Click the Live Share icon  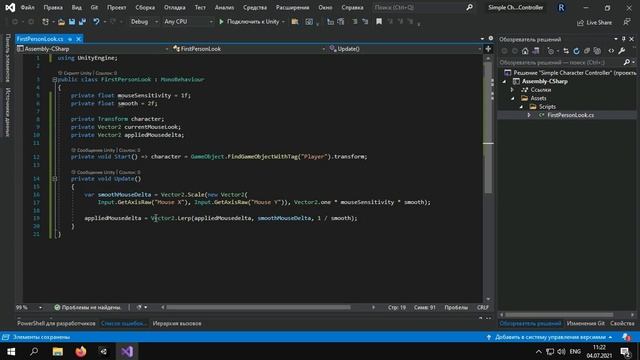(x=580, y=23)
